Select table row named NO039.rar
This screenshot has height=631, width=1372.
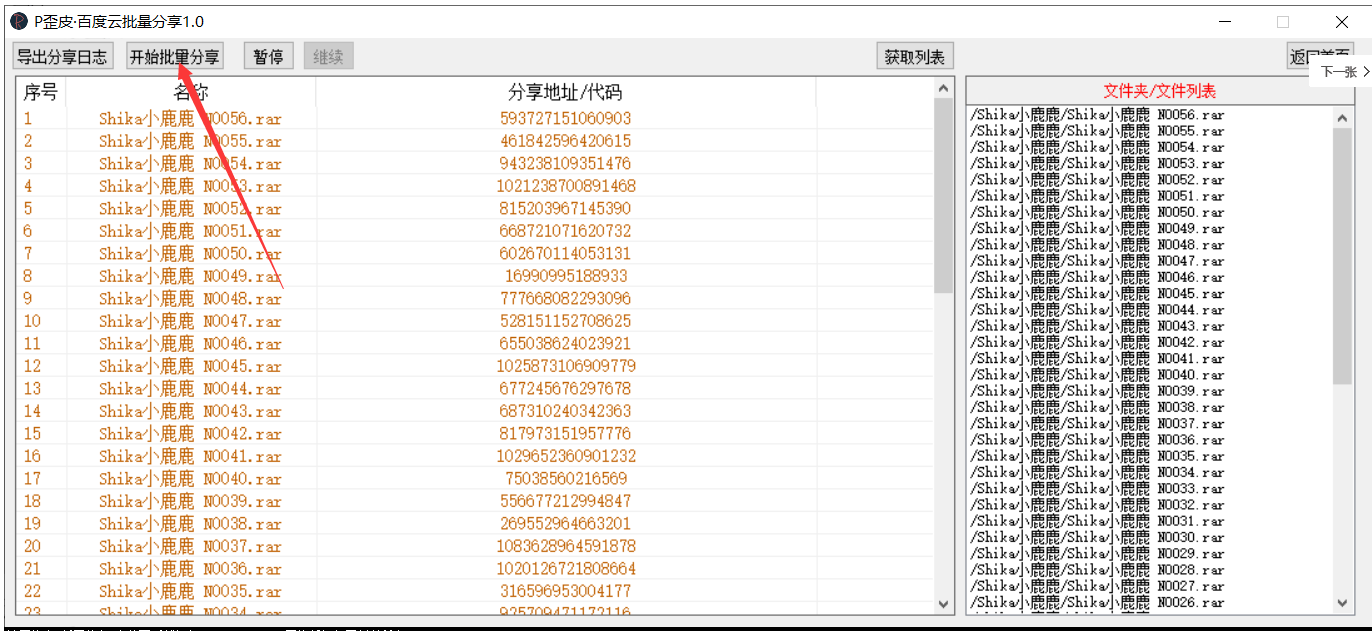(476, 501)
